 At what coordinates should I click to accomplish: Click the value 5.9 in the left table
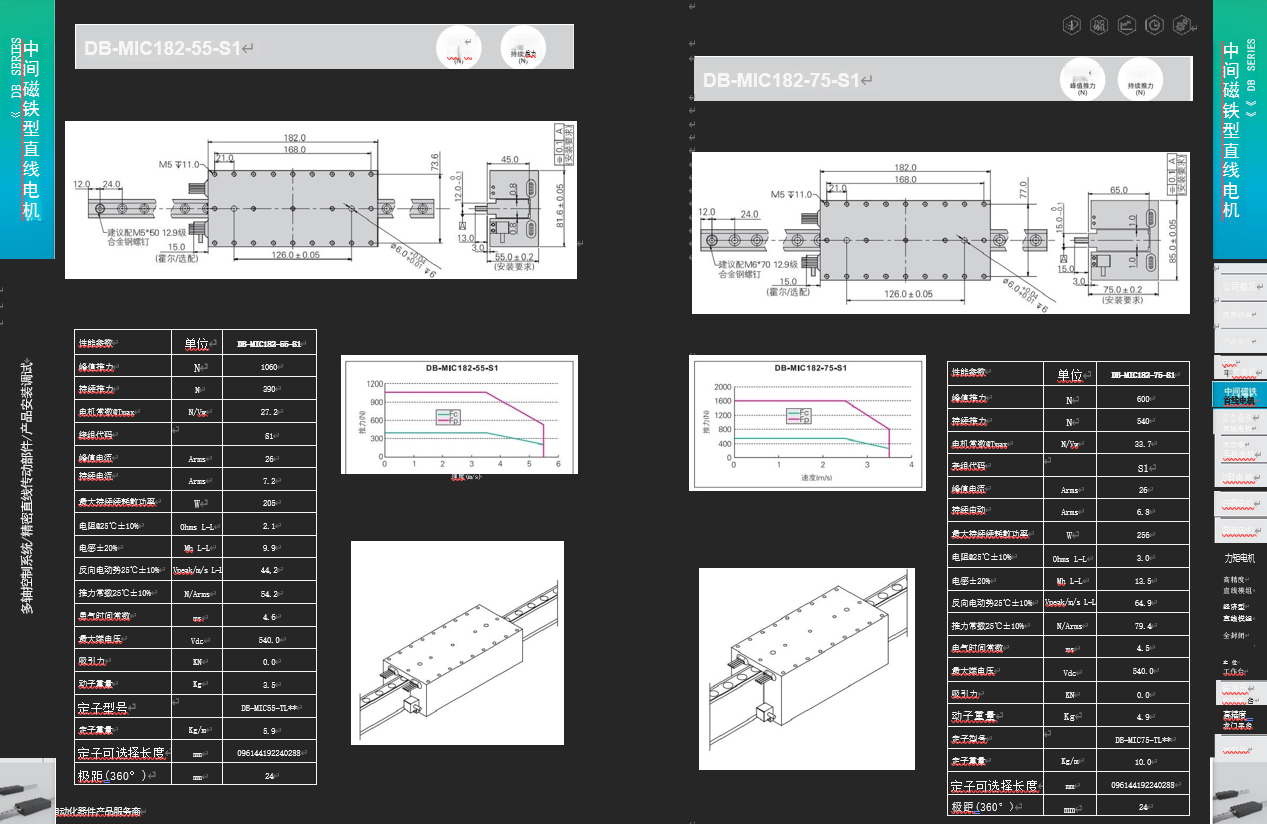[x=269, y=731]
